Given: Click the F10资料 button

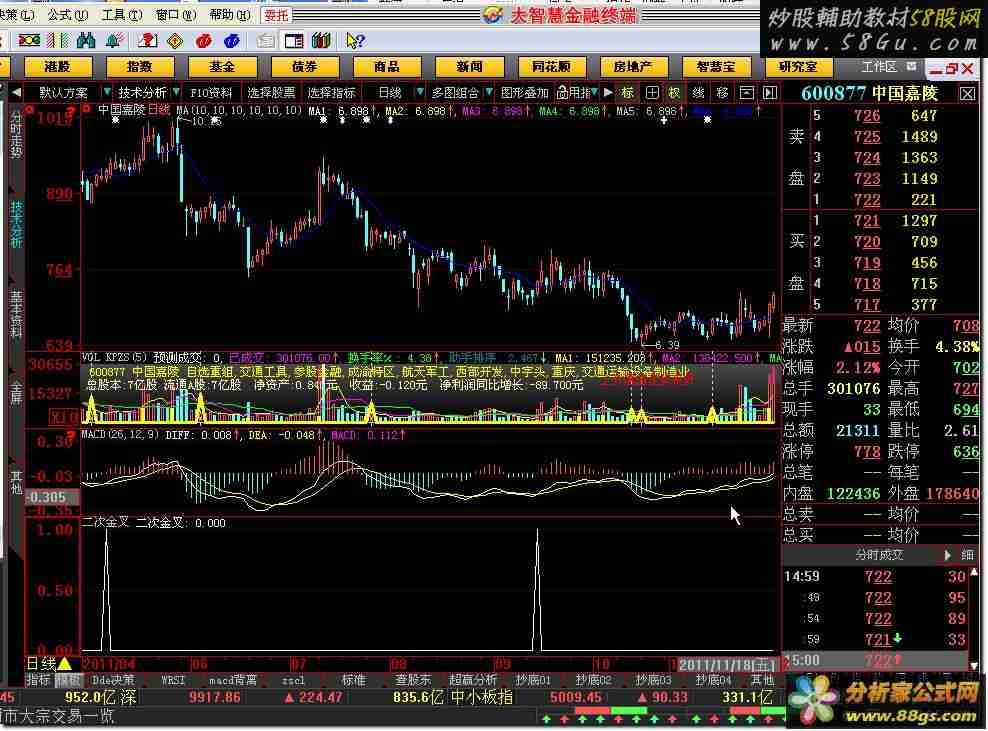Looking at the screenshot, I should tap(211, 93).
